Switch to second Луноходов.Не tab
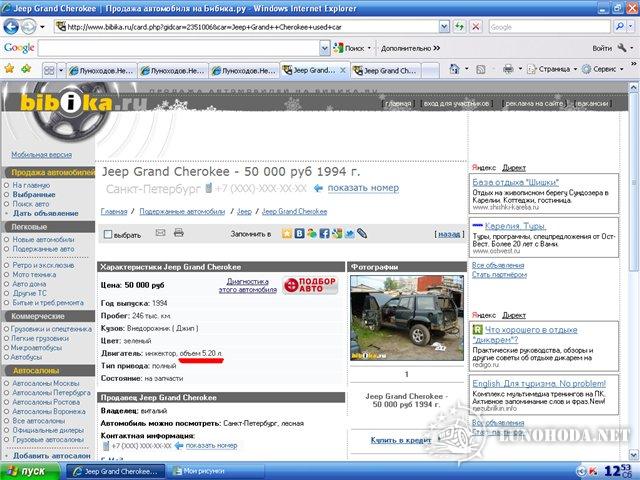The width and height of the screenshot is (640, 480). 173,70
